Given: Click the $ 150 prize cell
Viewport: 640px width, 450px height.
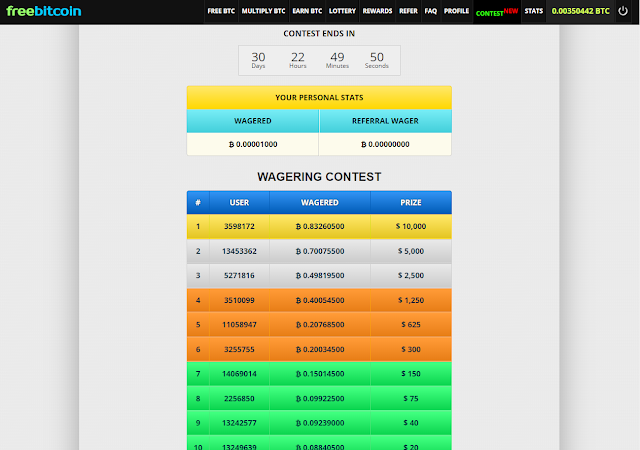Looking at the screenshot, I should coord(411,374).
